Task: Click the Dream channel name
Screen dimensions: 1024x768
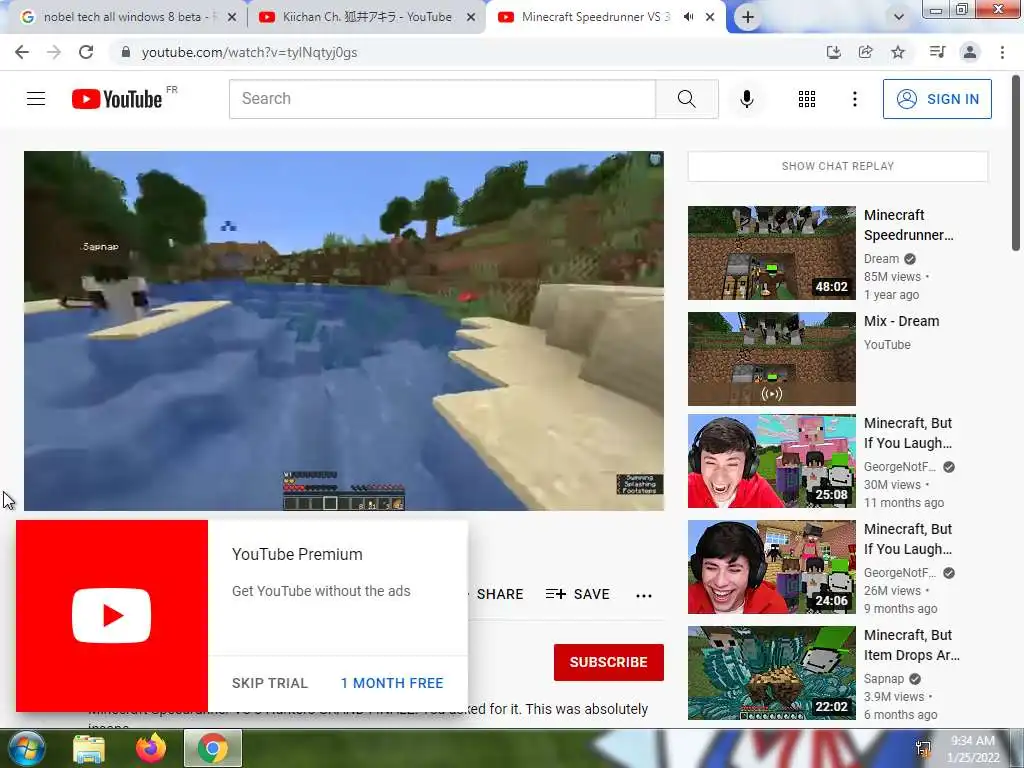Action: click(x=881, y=259)
